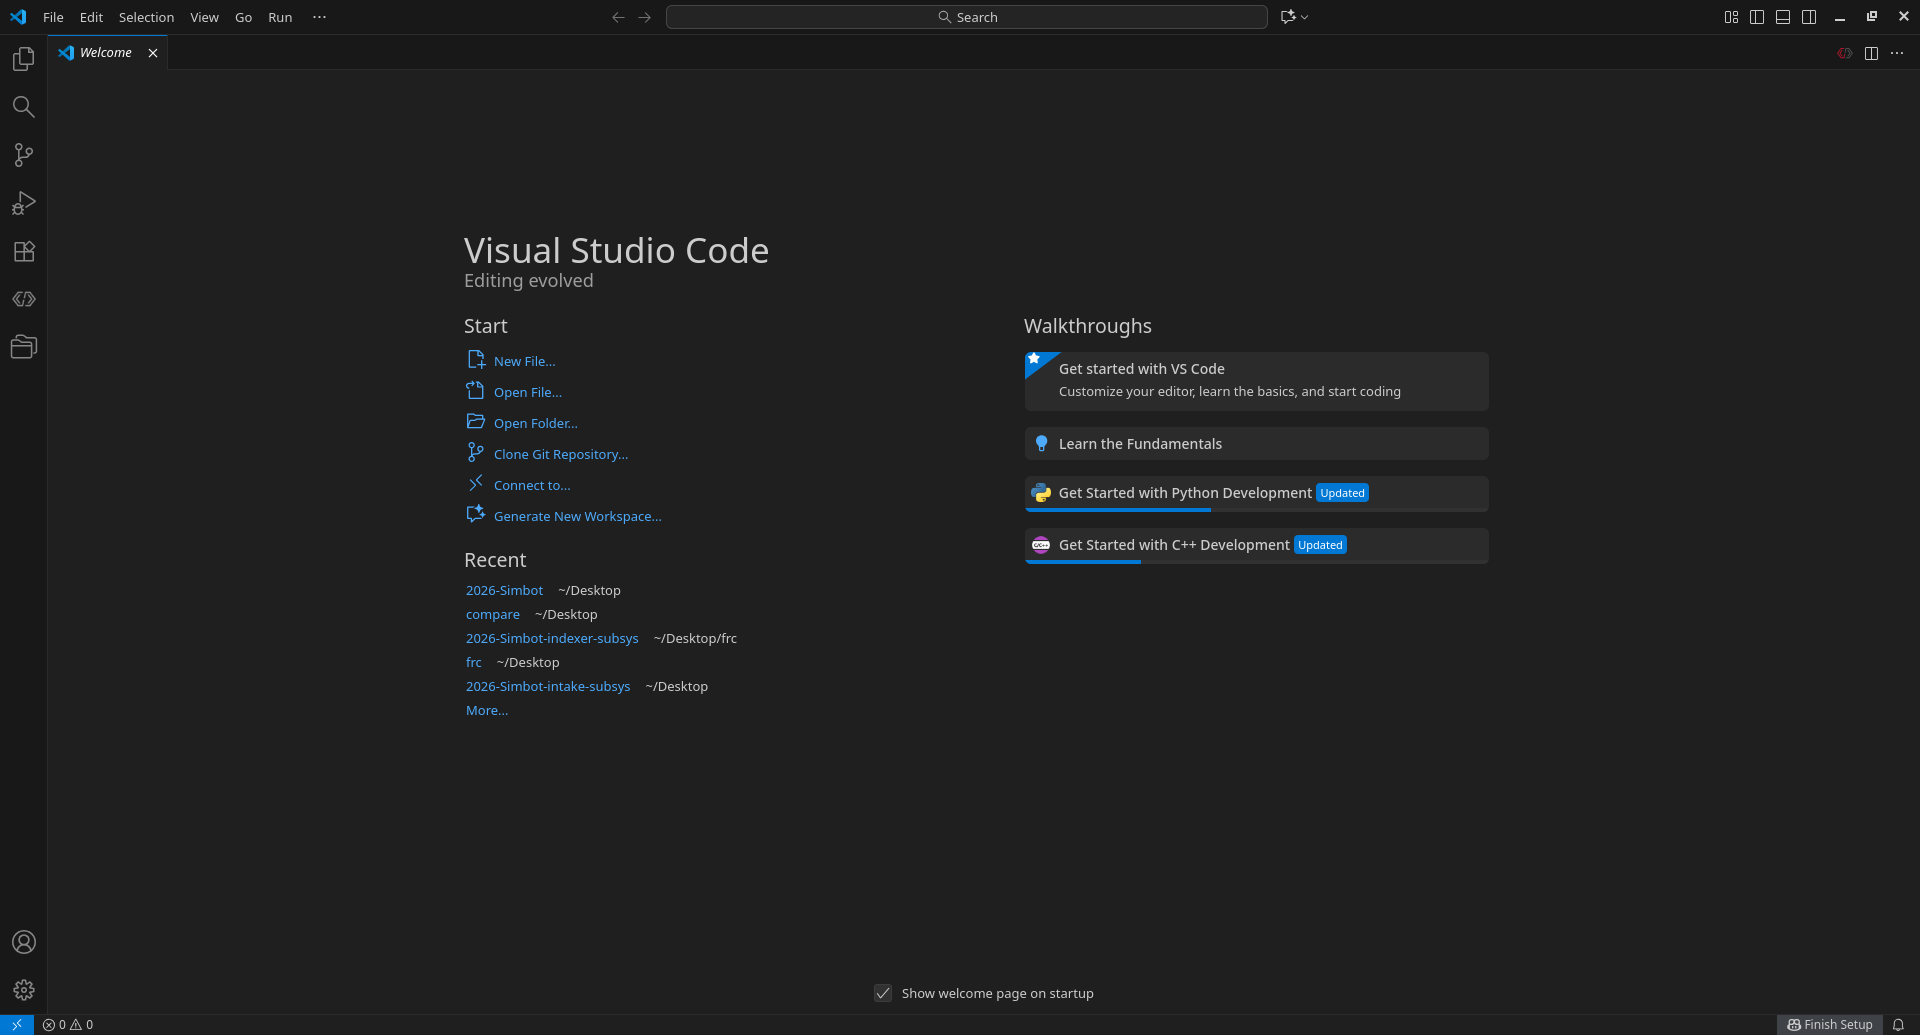Open the Source Control view

point(24,155)
